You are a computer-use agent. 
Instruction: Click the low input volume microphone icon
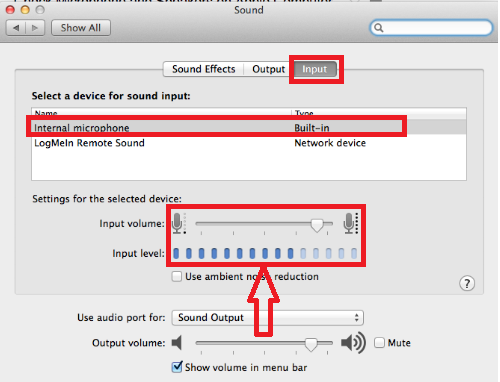[x=178, y=223]
